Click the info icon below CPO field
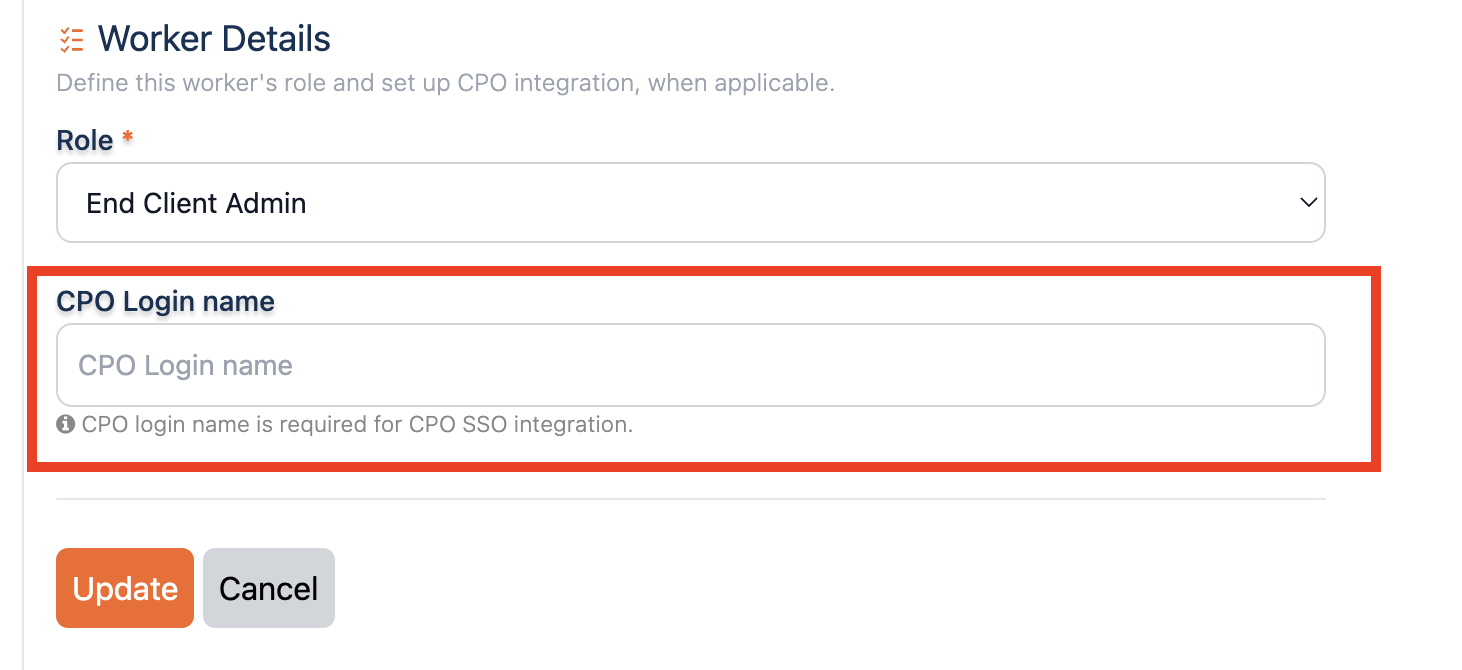The width and height of the screenshot is (1462, 670). pos(66,424)
